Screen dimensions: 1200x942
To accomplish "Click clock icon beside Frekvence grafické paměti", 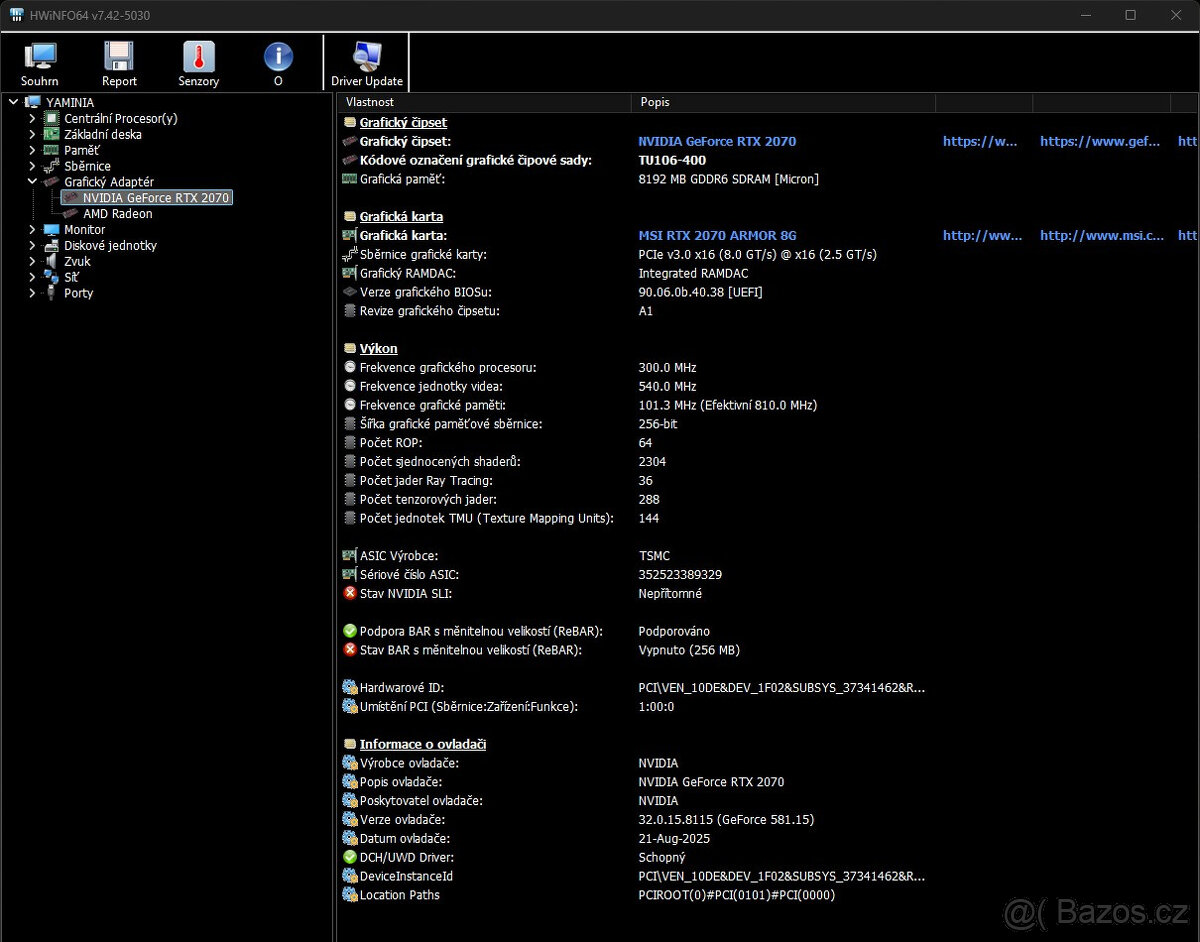I will pyautogui.click(x=350, y=405).
